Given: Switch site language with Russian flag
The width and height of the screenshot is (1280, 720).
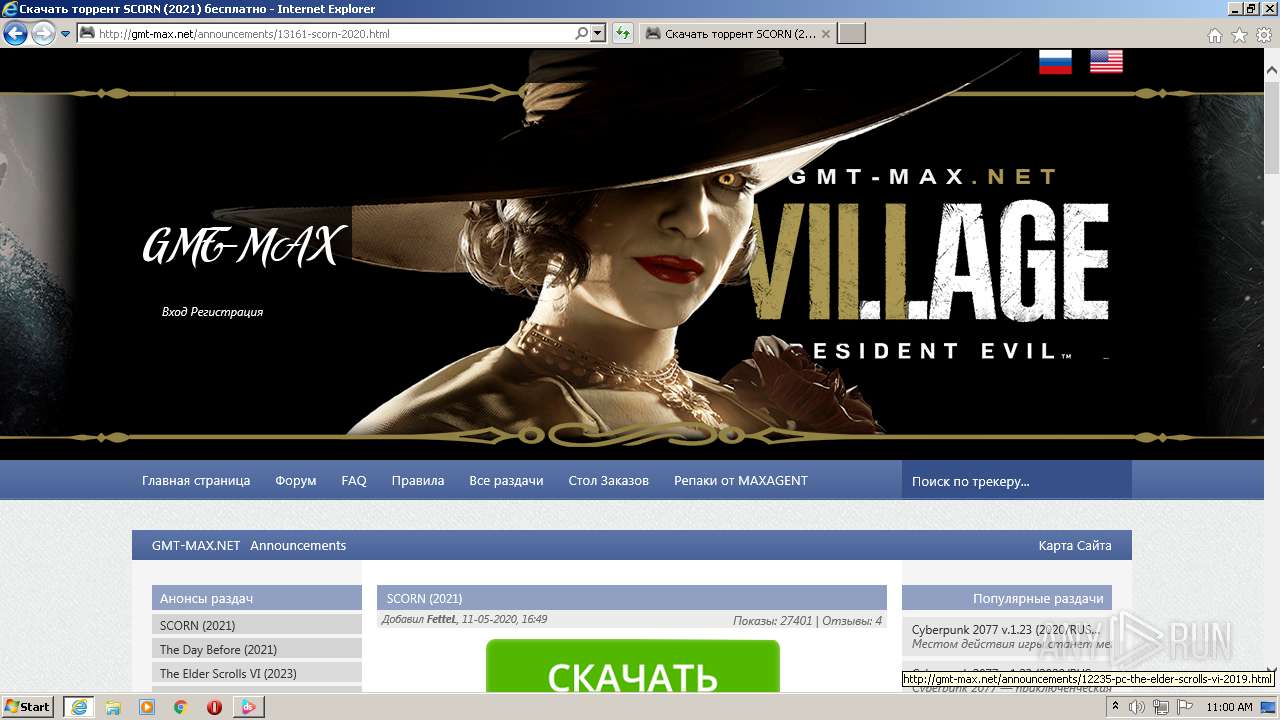Looking at the screenshot, I should (x=1055, y=62).
